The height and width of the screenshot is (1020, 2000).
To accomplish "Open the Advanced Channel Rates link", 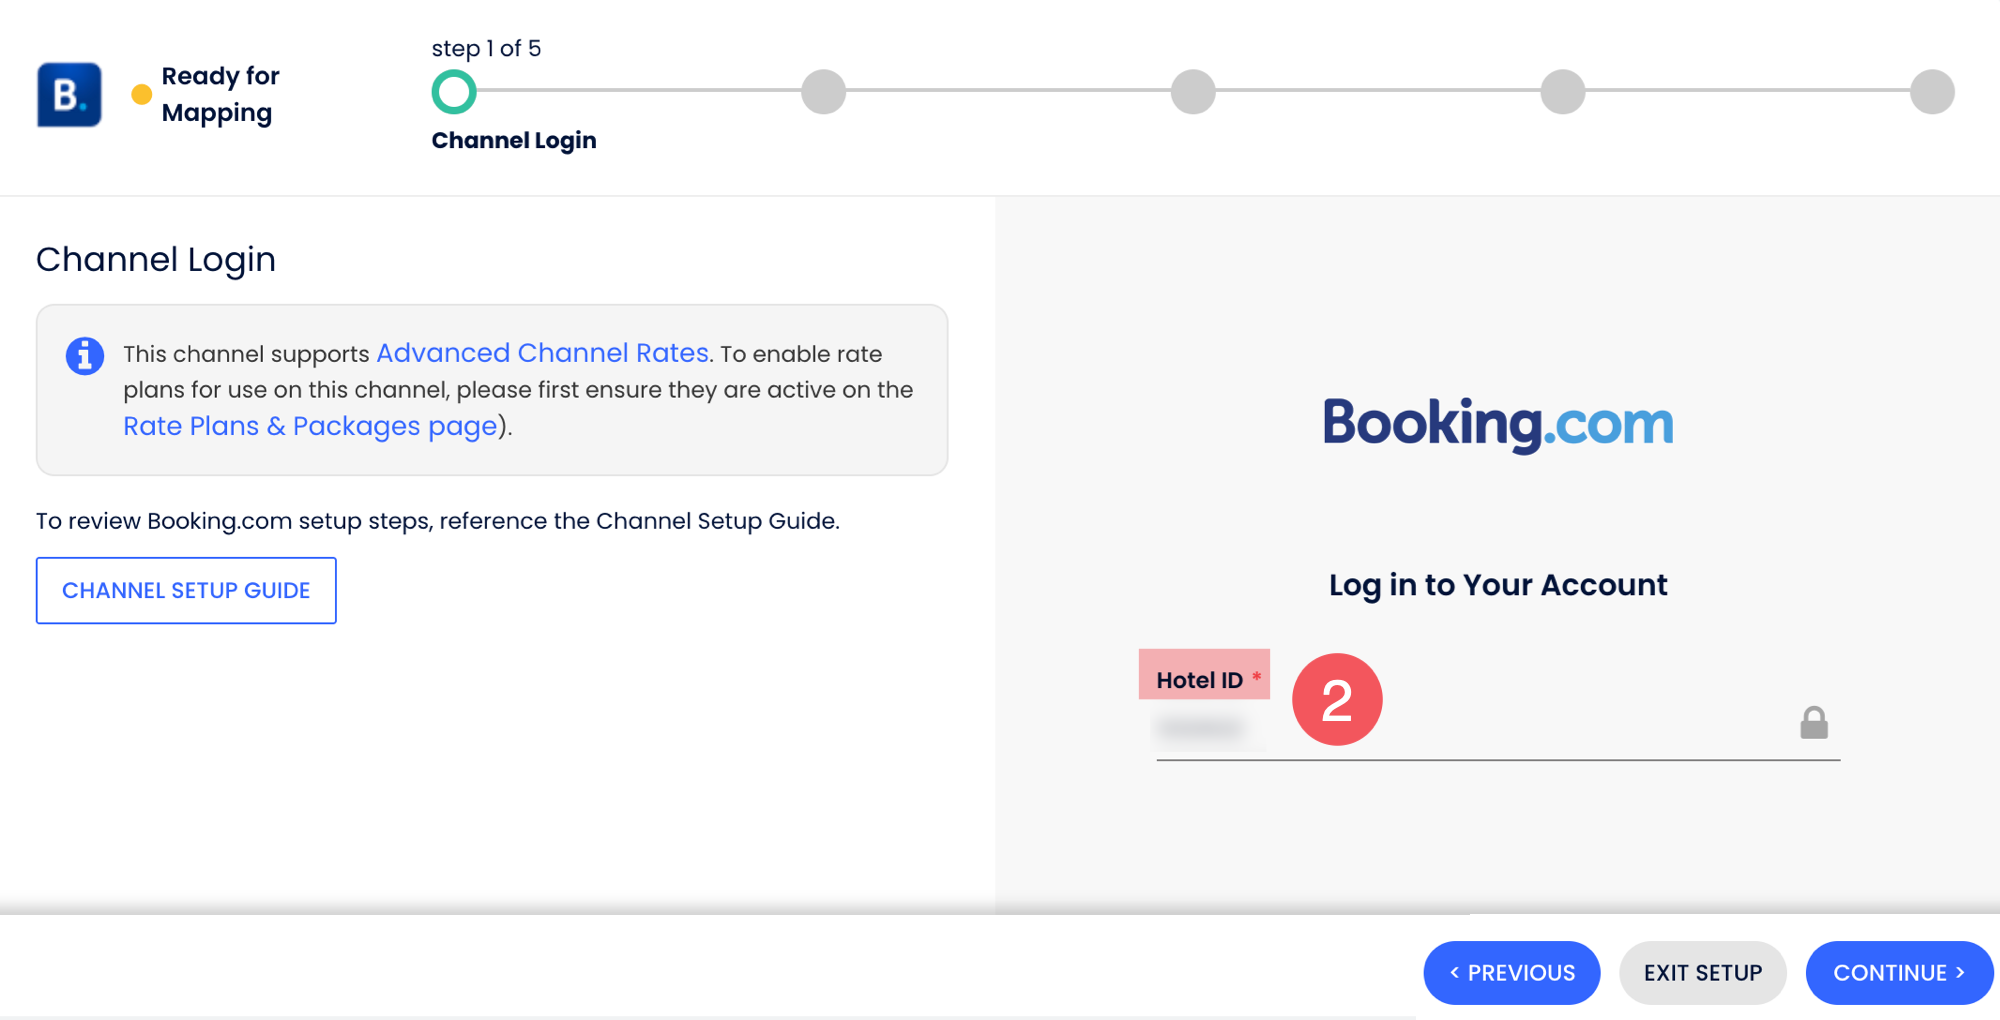I will click(542, 353).
